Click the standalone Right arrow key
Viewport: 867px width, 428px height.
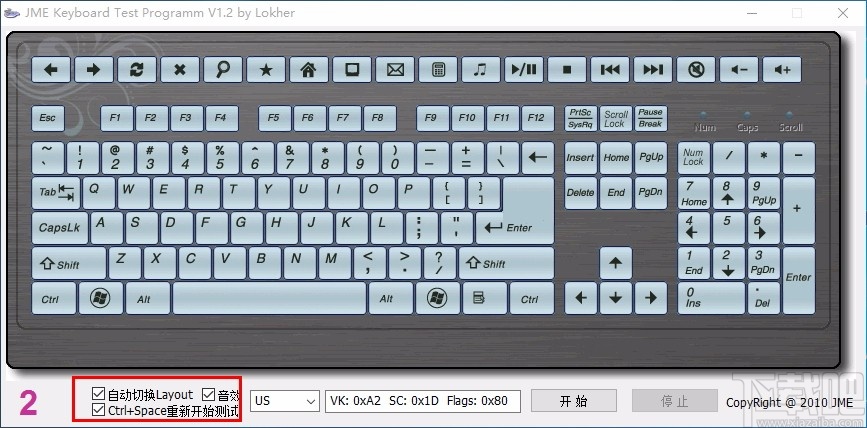coord(651,299)
